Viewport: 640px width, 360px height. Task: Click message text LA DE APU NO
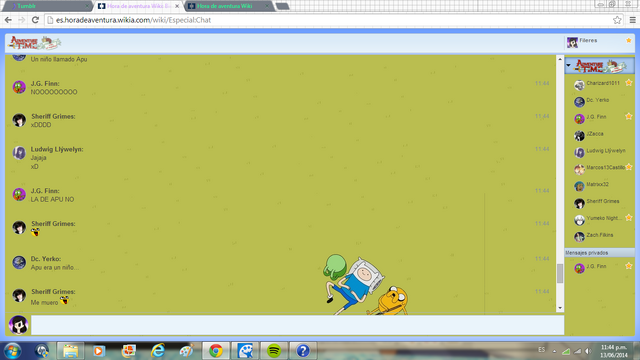click(x=52, y=200)
